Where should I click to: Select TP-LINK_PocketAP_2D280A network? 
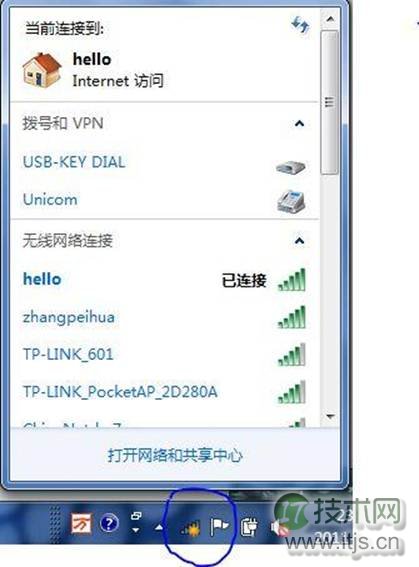(x=164, y=392)
